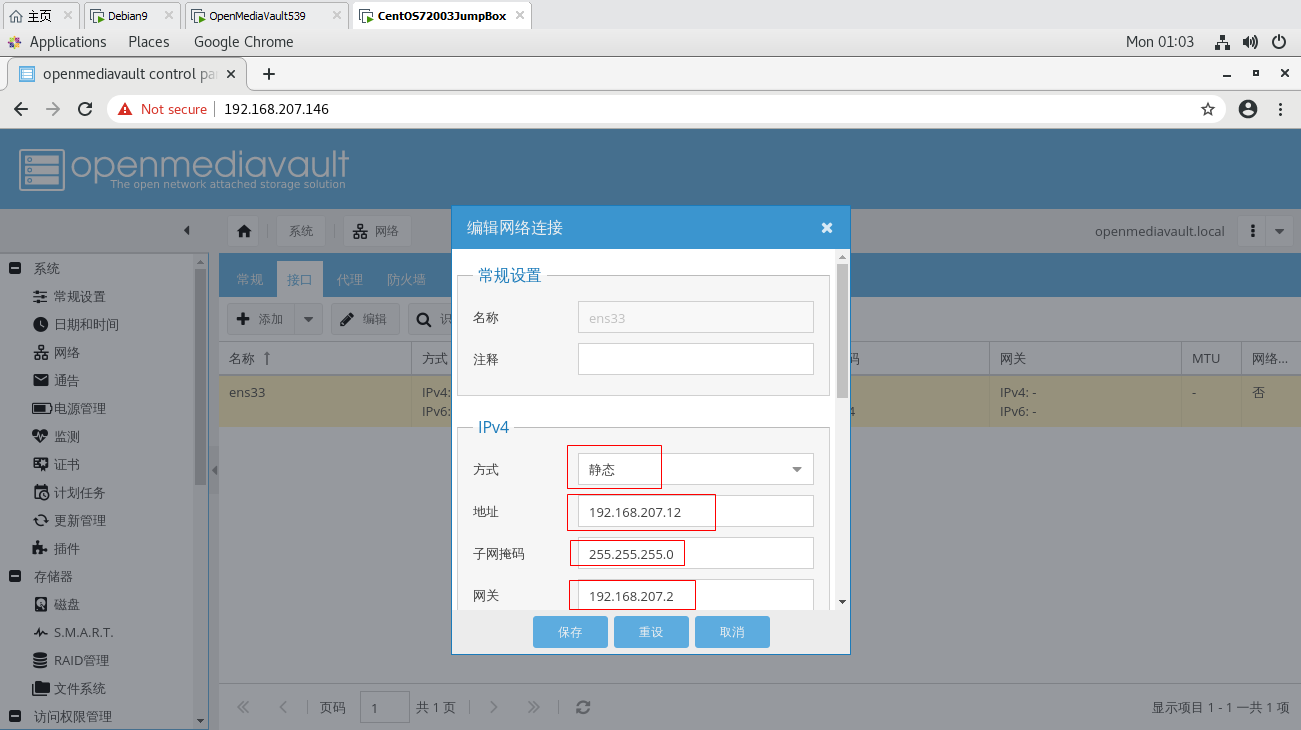The width and height of the screenshot is (1301, 730).
Task: Expand the arrow next to the 添加 button
Action: point(306,318)
